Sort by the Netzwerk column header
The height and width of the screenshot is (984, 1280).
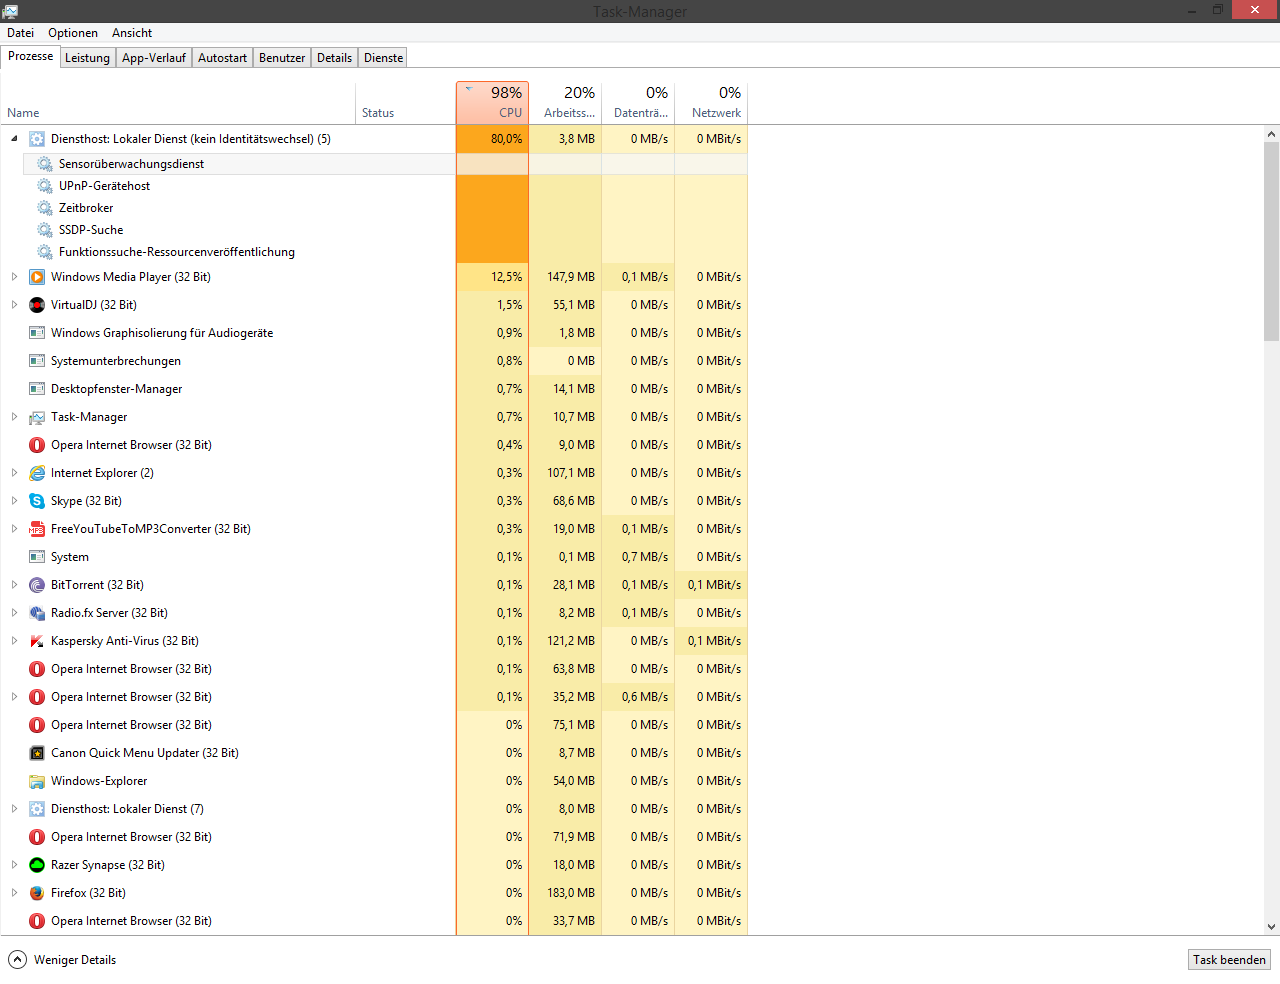click(711, 103)
